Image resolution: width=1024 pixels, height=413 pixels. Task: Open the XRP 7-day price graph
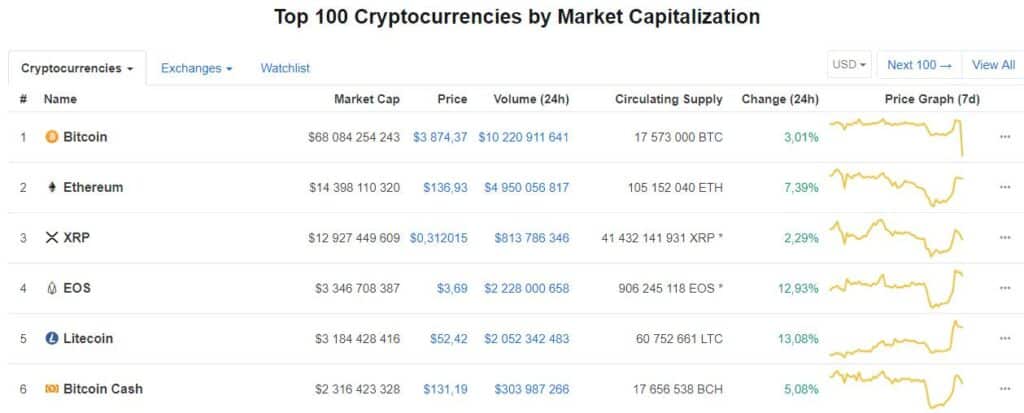point(896,238)
